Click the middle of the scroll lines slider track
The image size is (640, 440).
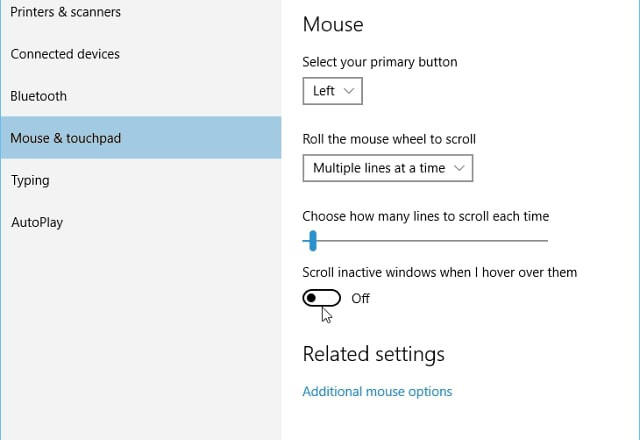[425, 241]
